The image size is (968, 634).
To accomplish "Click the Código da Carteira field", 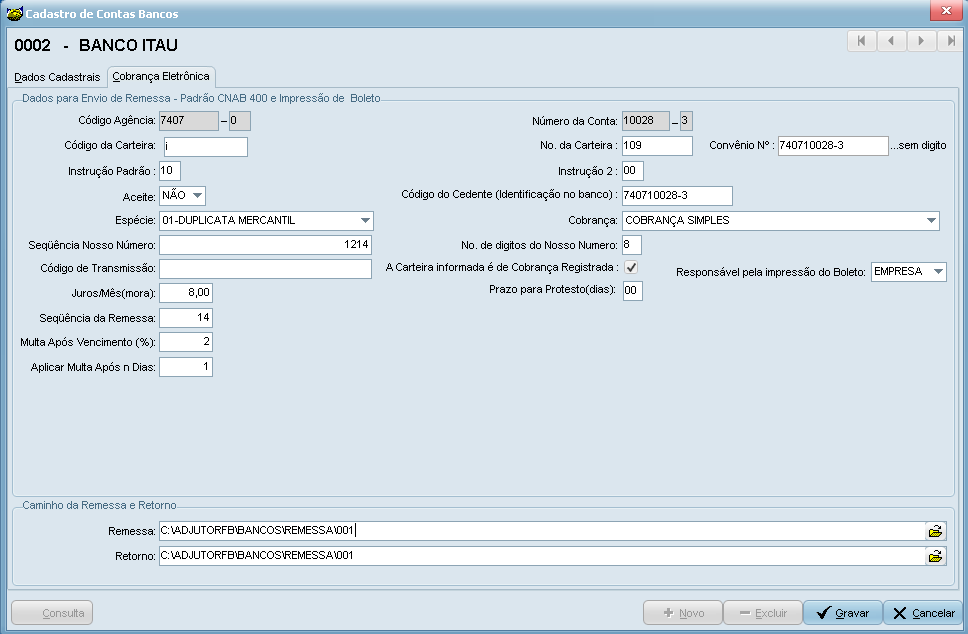I will tap(206, 147).
